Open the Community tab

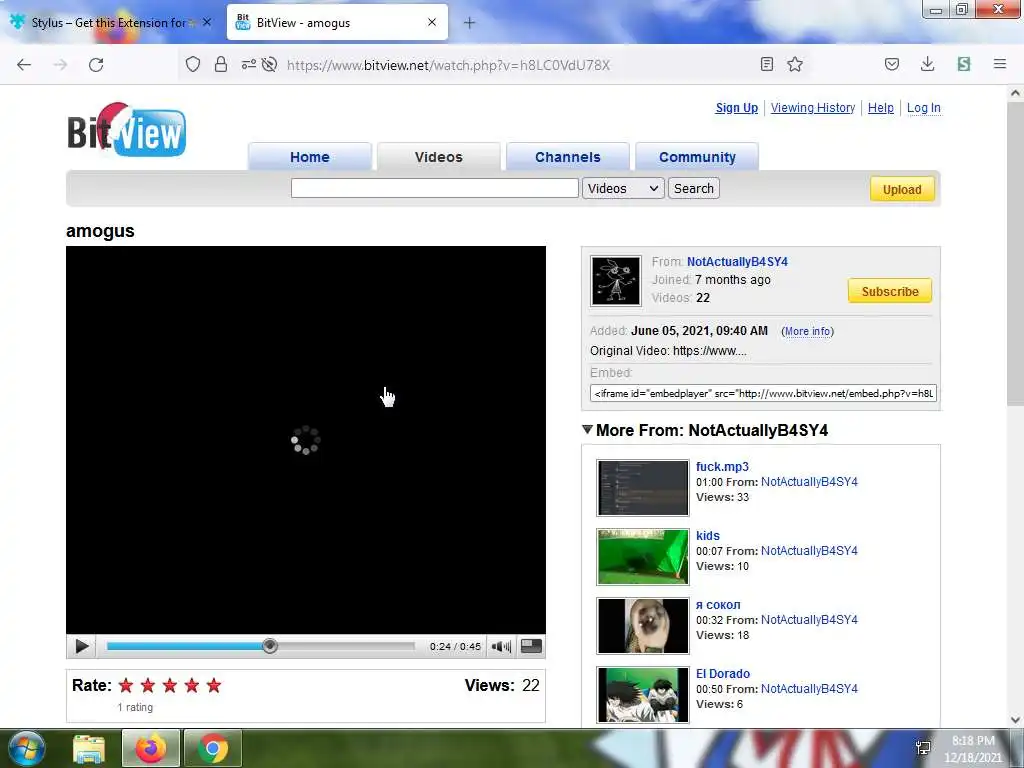(697, 157)
